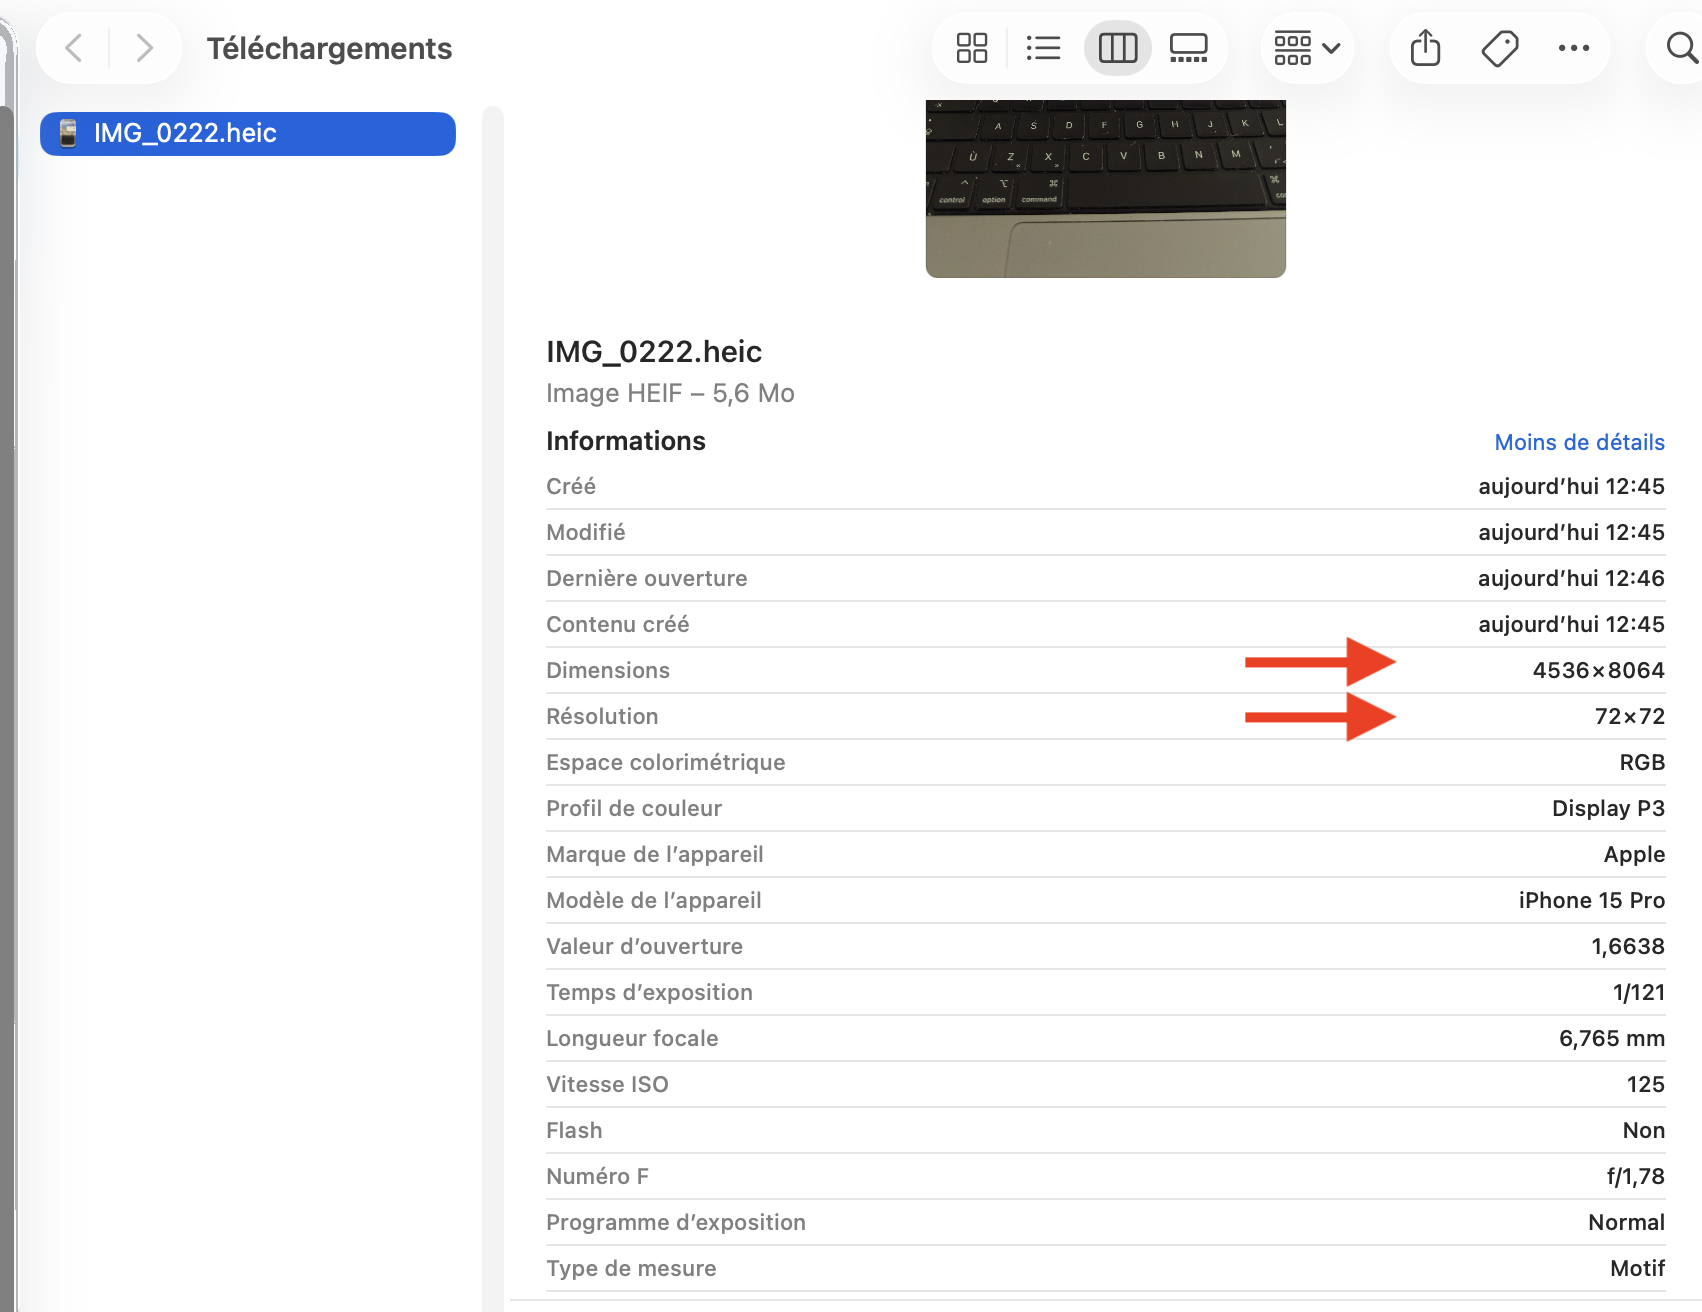Image resolution: width=1702 pixels, height=1312 pixels.
Task: Click the Marque de l'appareil label
Action: (x=655, y=854)
